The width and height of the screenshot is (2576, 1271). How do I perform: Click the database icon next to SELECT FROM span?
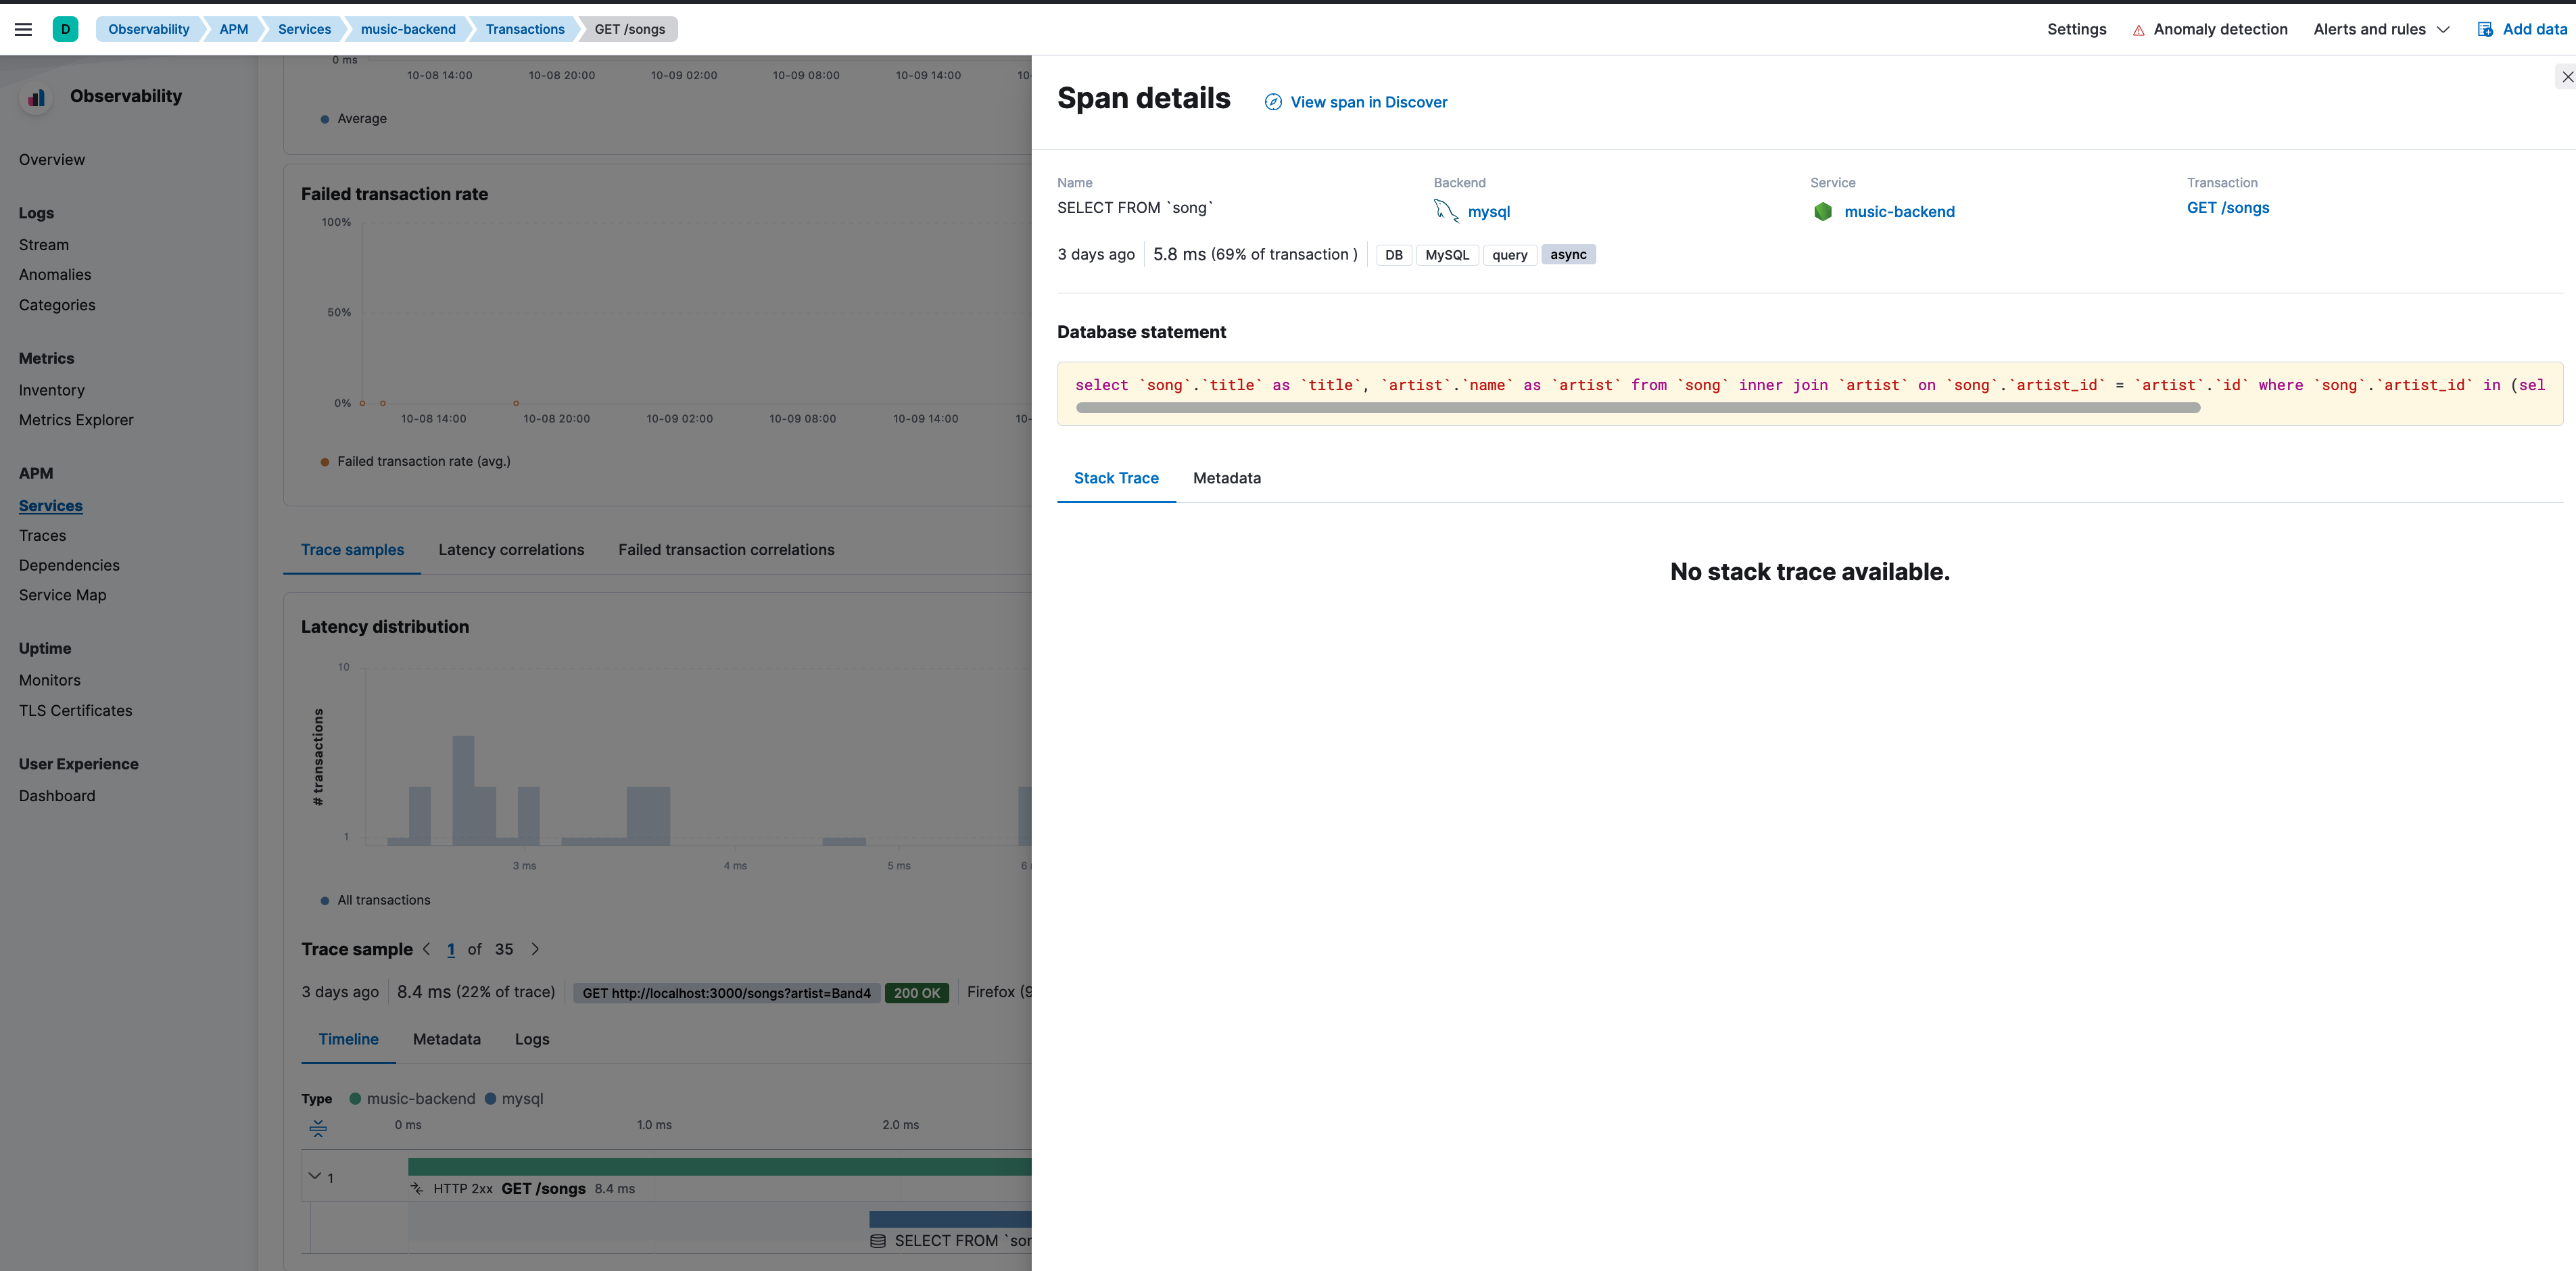(x=878, y=1241)
